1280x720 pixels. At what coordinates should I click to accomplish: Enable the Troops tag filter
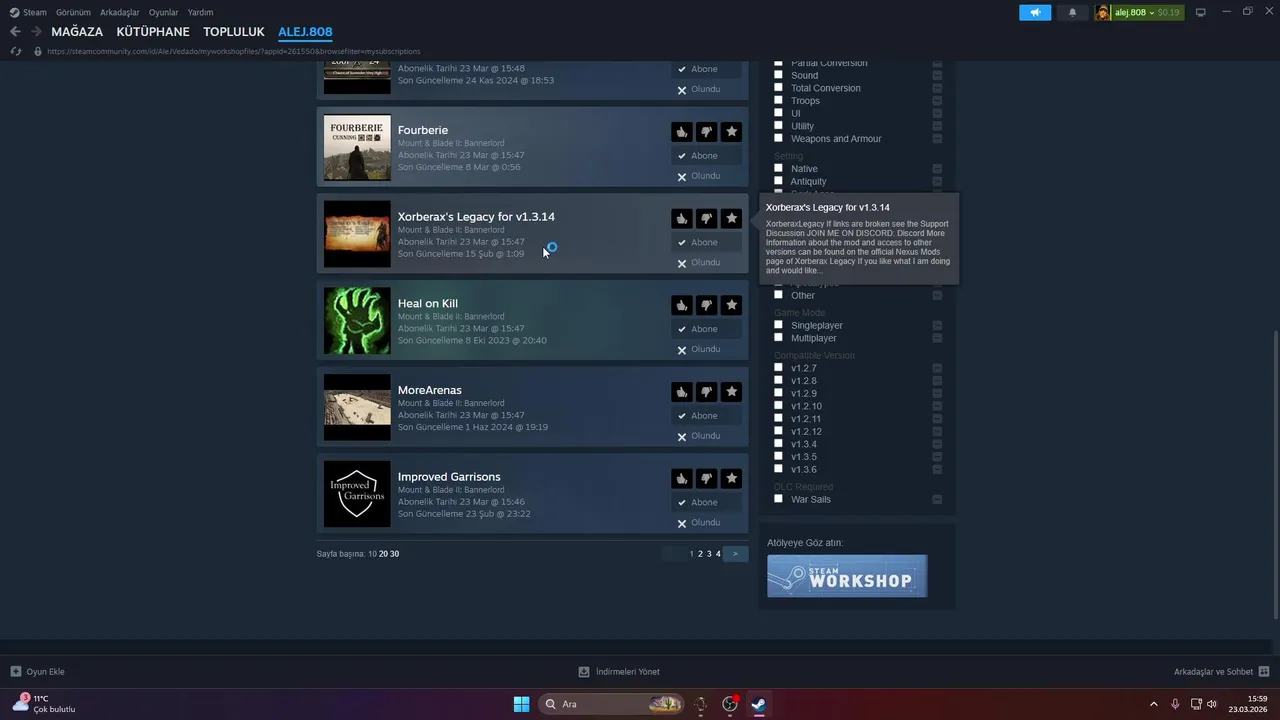(x=778, y=100)
